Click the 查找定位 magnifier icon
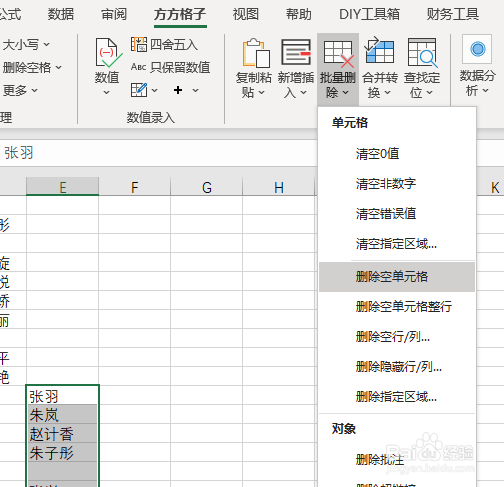 [x=423, y=53]
